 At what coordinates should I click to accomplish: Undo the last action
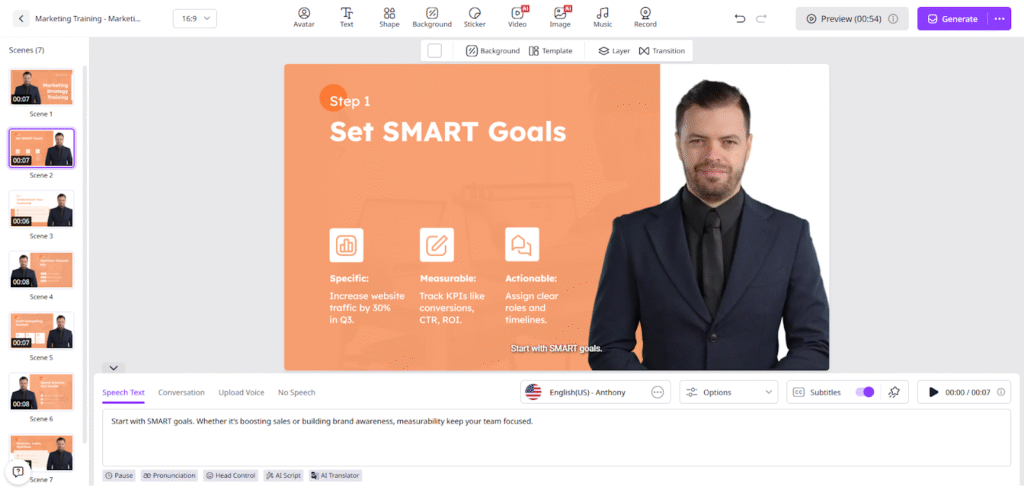point(740,19)
